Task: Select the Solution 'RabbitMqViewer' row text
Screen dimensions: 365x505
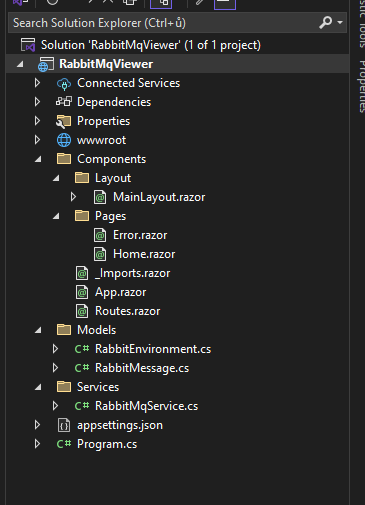Action: tap(151, 45)
